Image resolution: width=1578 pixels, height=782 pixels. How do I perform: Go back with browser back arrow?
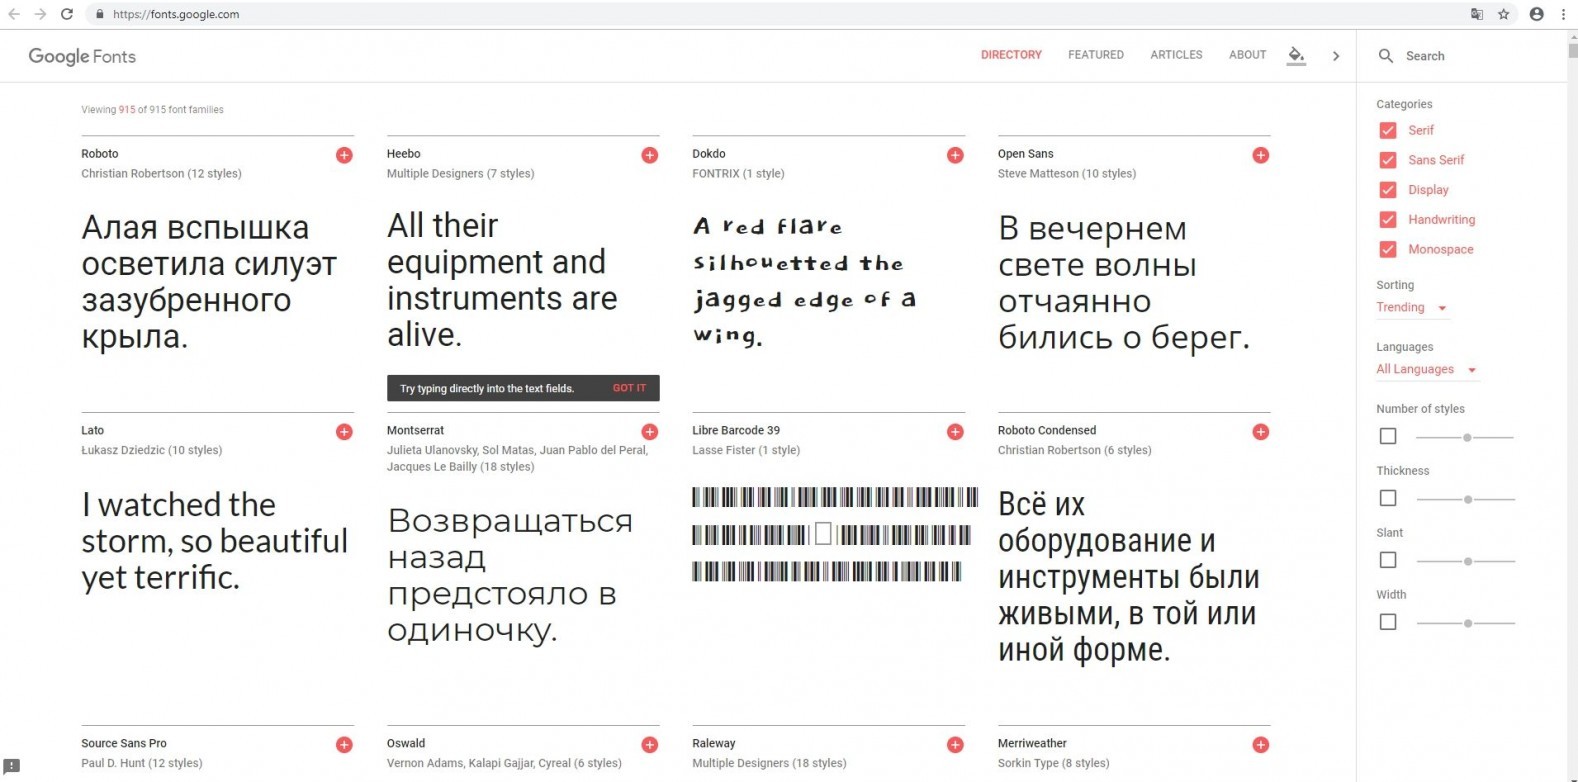[x=14, y=14]
